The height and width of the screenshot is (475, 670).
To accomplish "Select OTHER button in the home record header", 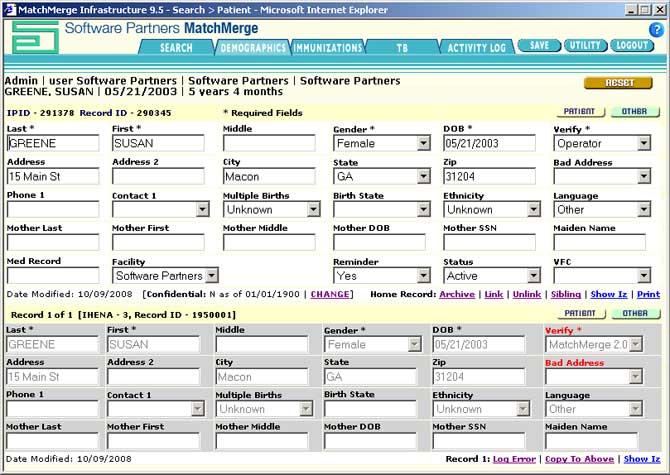I will point(635,111).
